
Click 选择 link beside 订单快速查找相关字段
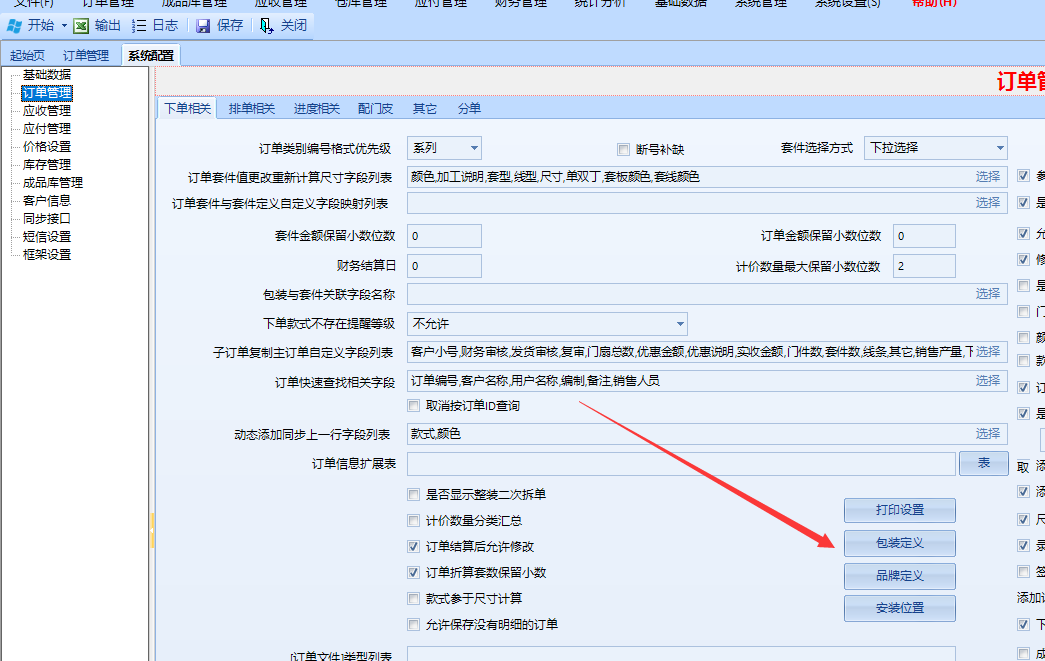click(987, 380)
